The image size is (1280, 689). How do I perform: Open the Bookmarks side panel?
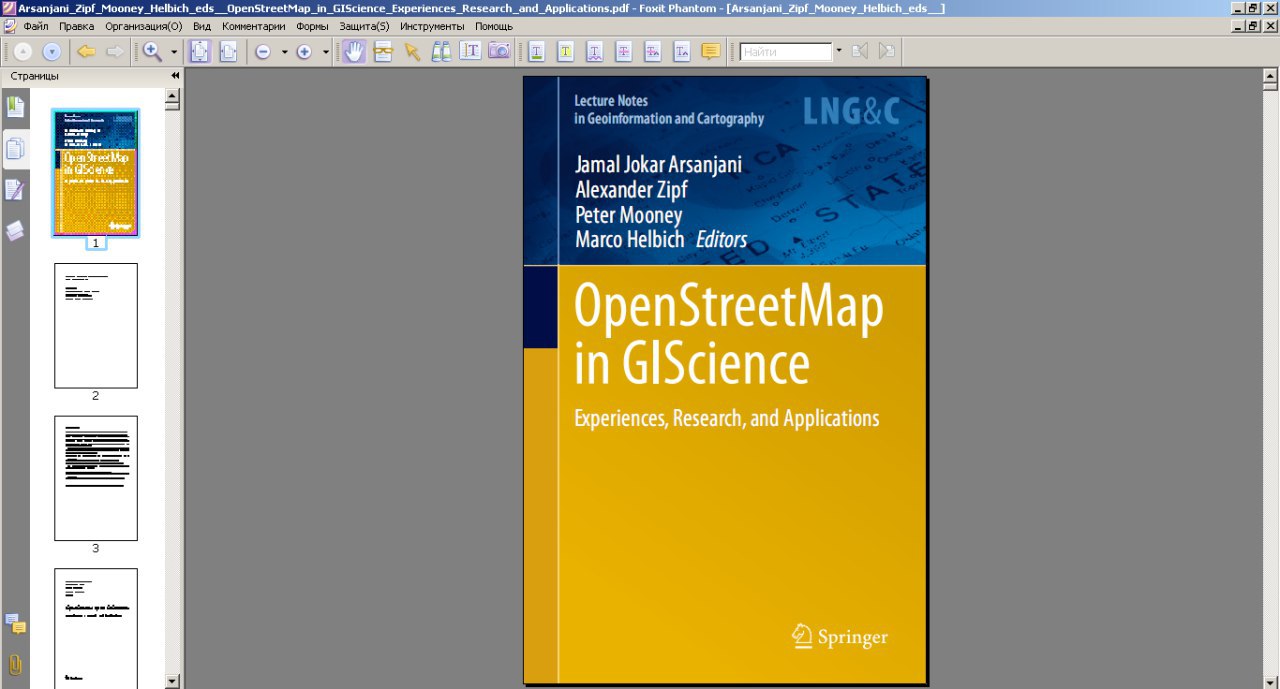coord(15,106)
